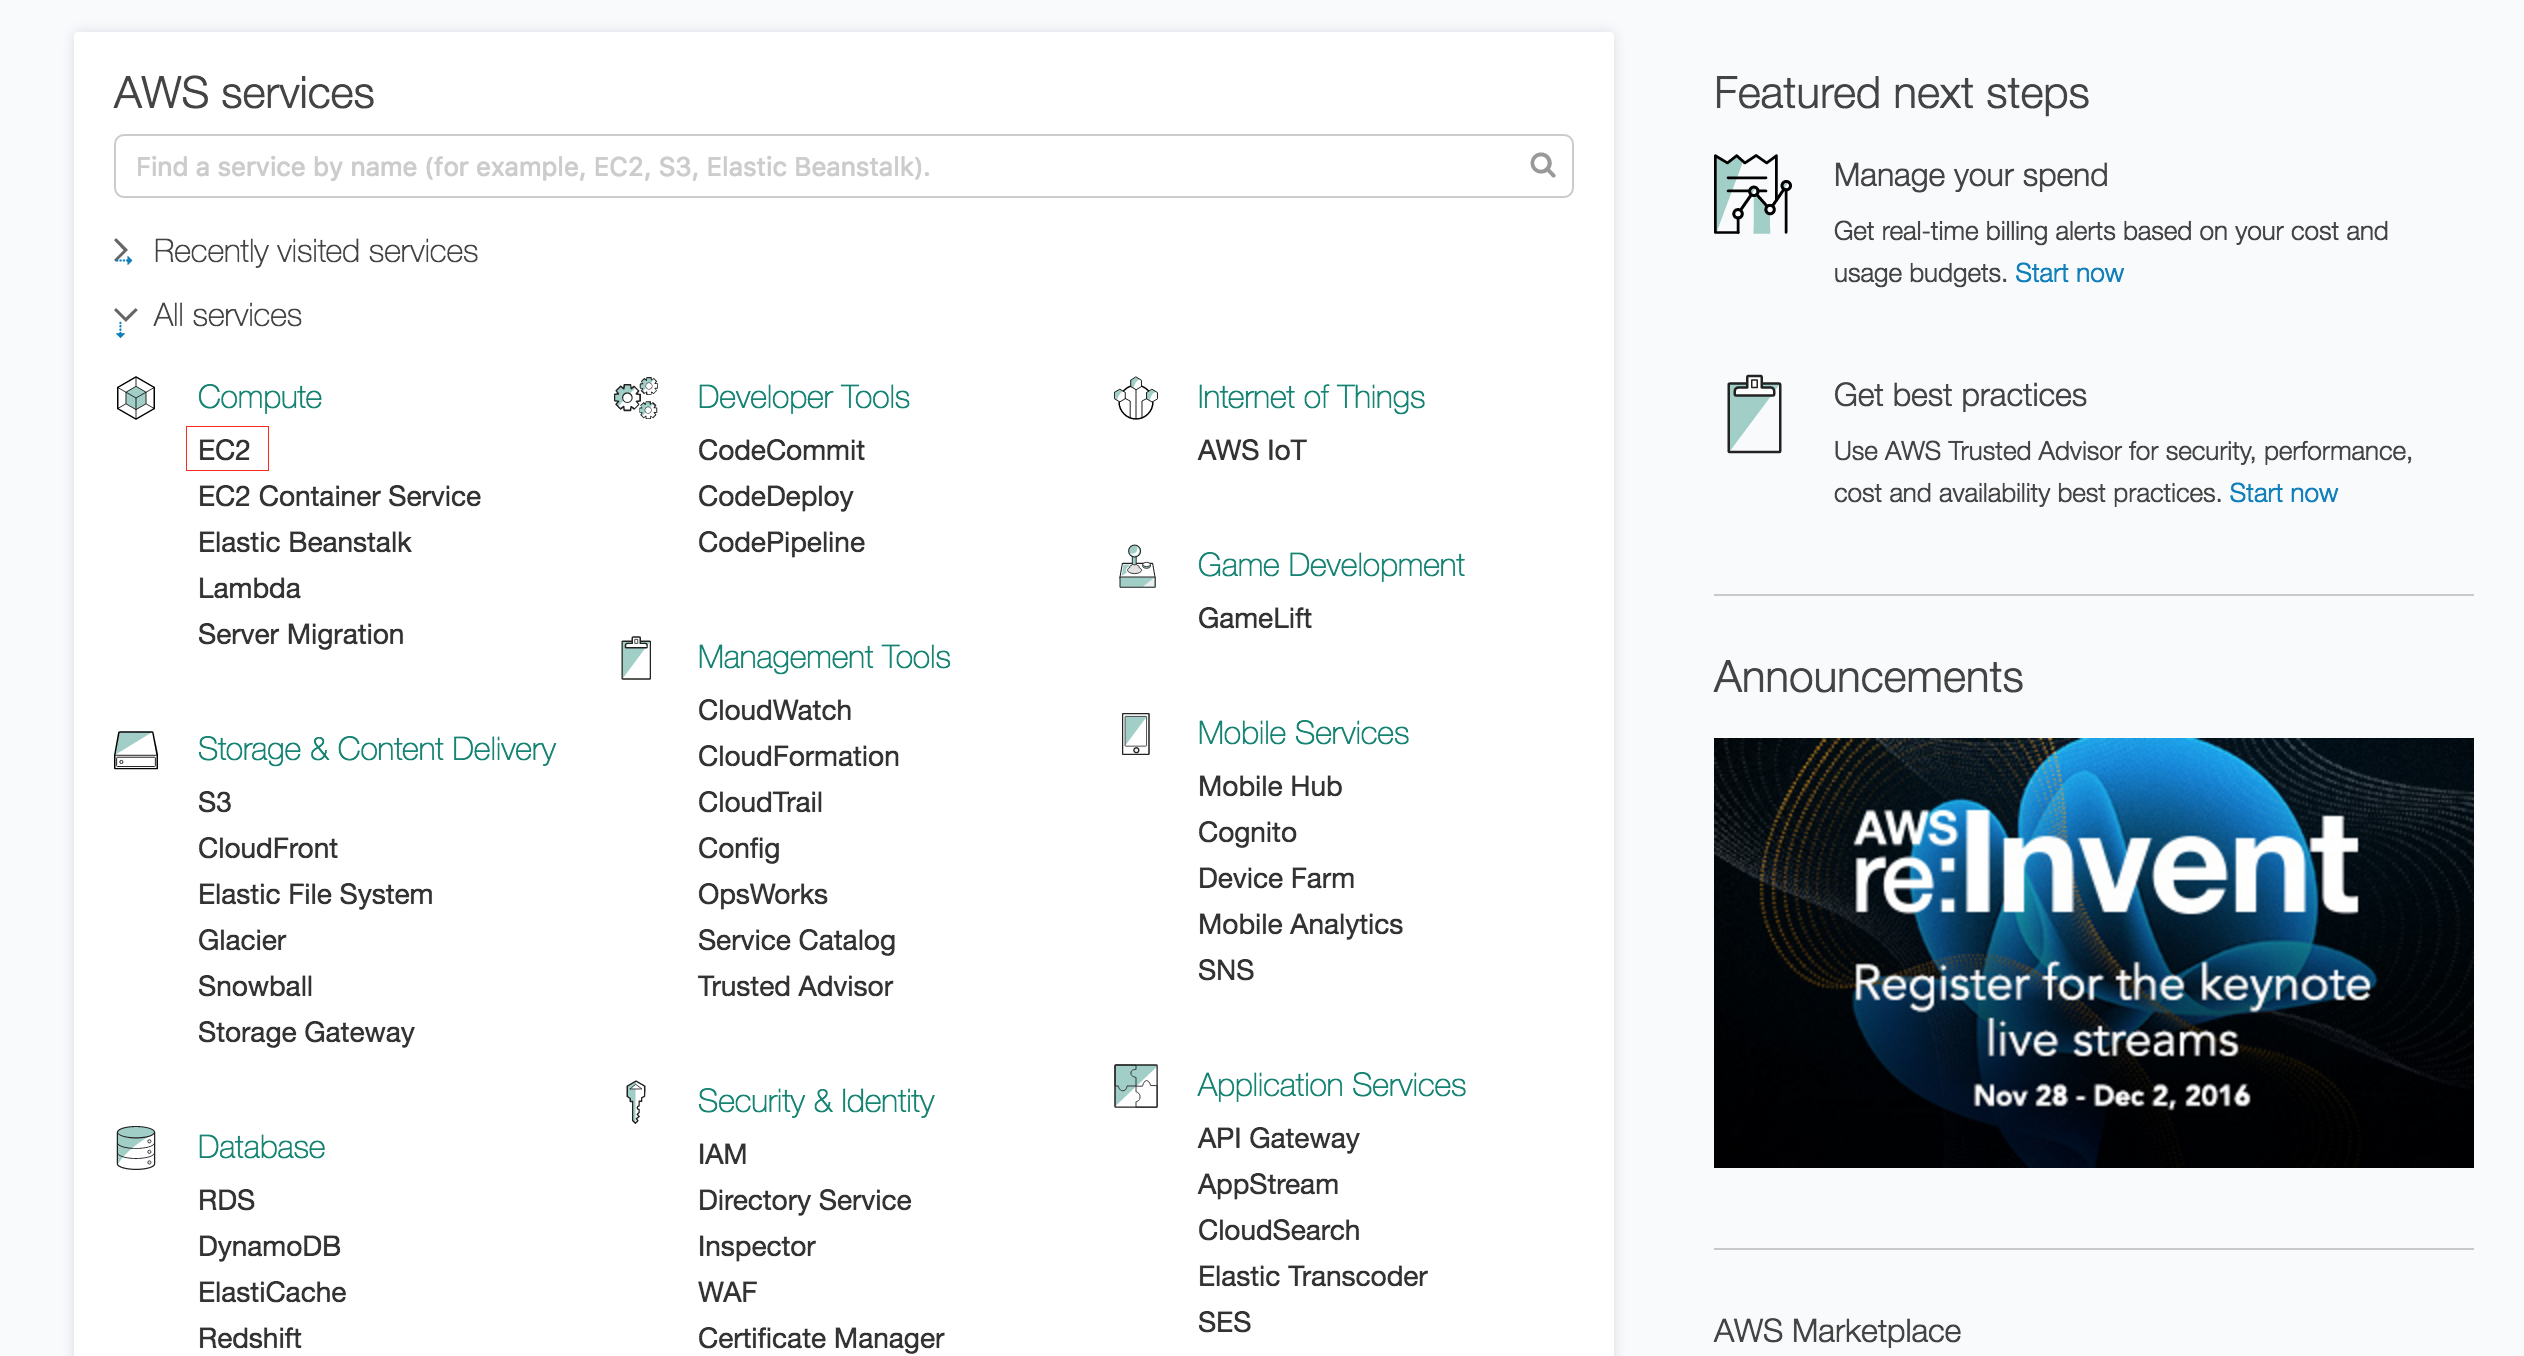Click the Management Tools category heading

(824, 657)
